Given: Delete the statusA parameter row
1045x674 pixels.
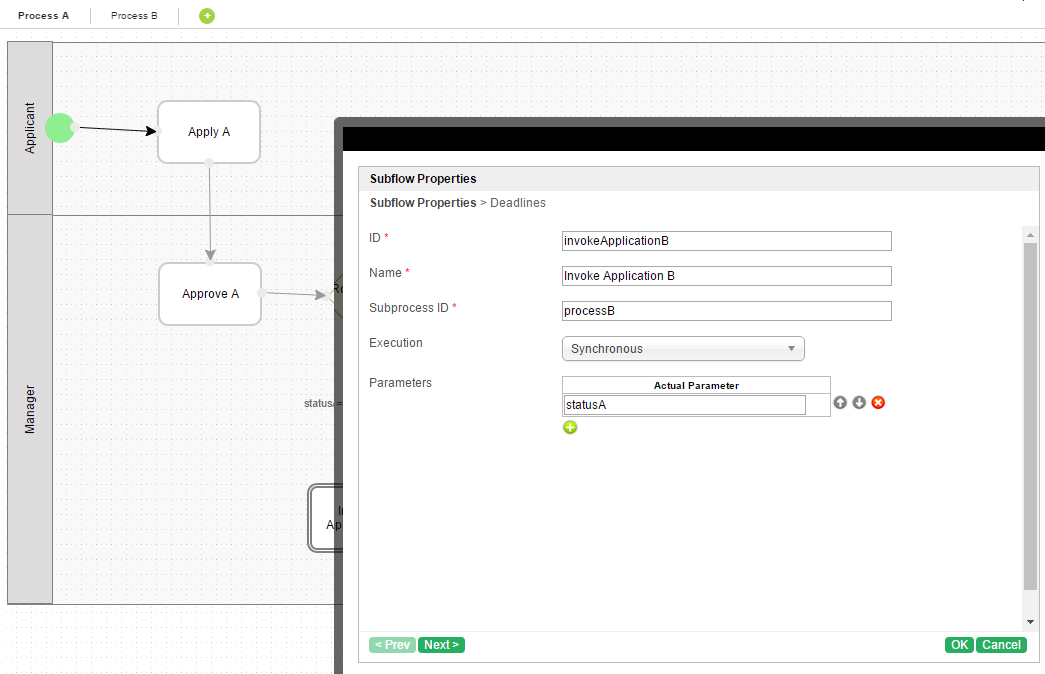Looking at the screenshot, I should tap(878, 403).
